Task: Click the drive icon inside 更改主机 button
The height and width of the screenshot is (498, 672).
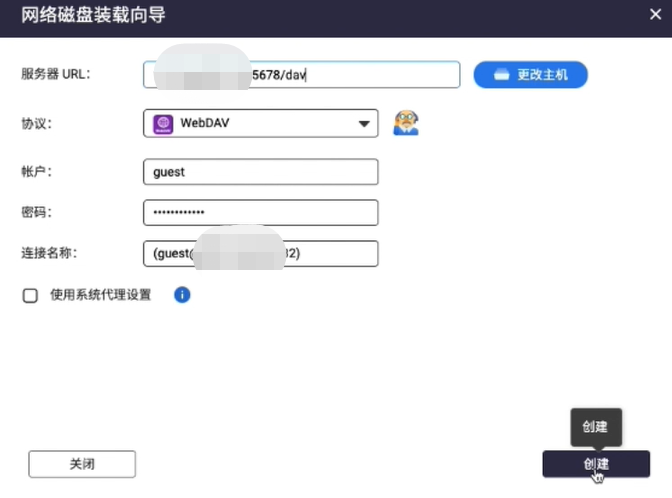Action: (x=502, y=75)
